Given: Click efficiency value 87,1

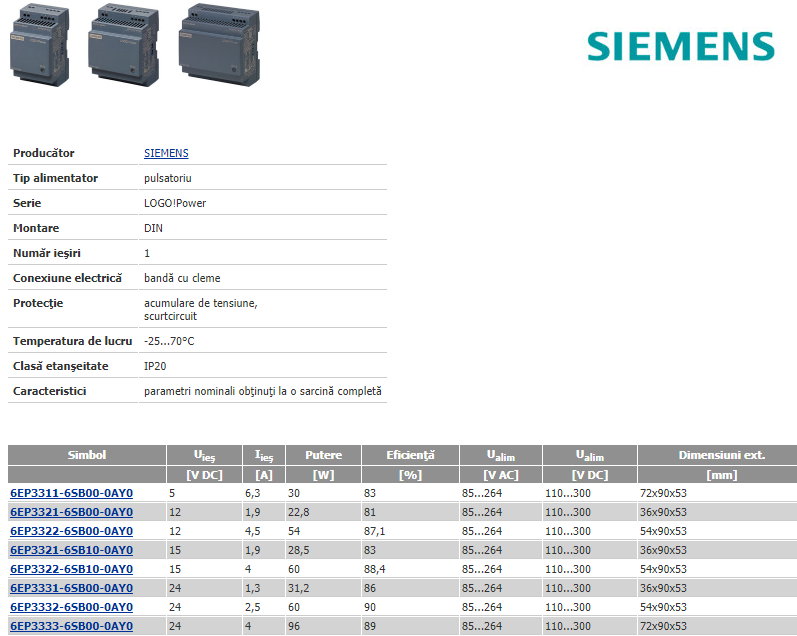Looking at the screenshot, I should tap(375, 531).
